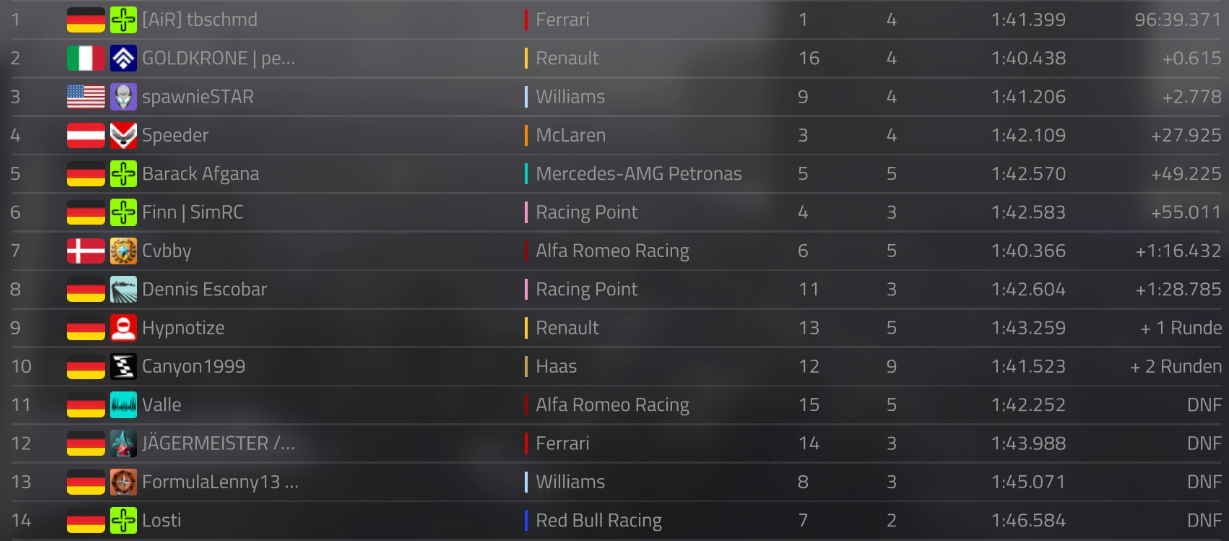1229x541 pixels.
Task: Click the Danish flag next to Cvbby
Action: click(x=86, y=251)
